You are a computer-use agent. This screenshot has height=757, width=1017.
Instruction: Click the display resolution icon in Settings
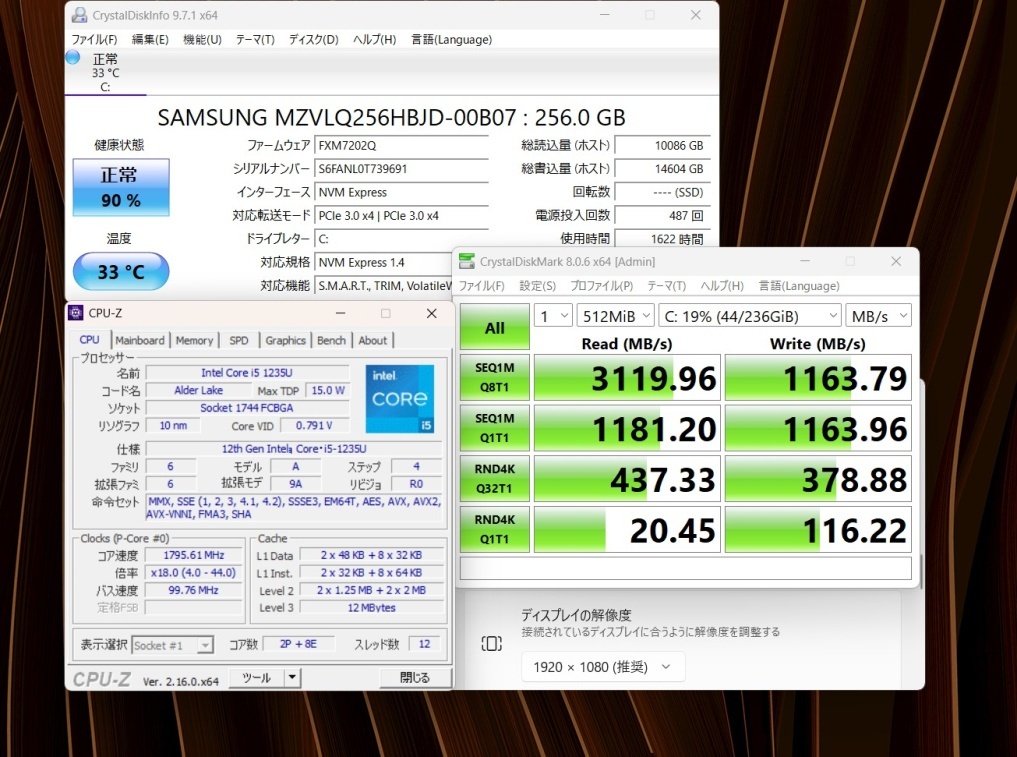point(492,643)
